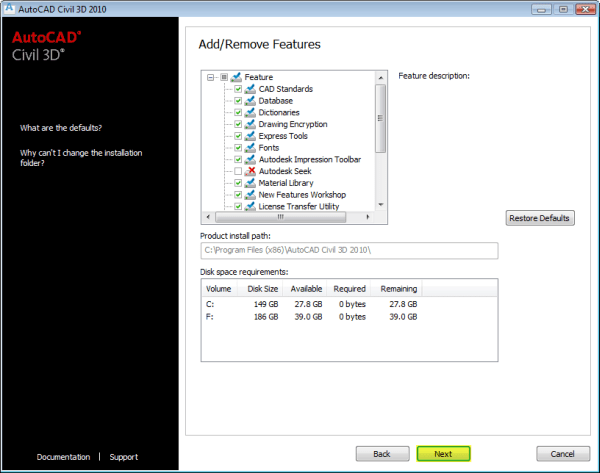Click the Drawing Encryption feature icon

(x=250, y=124)
